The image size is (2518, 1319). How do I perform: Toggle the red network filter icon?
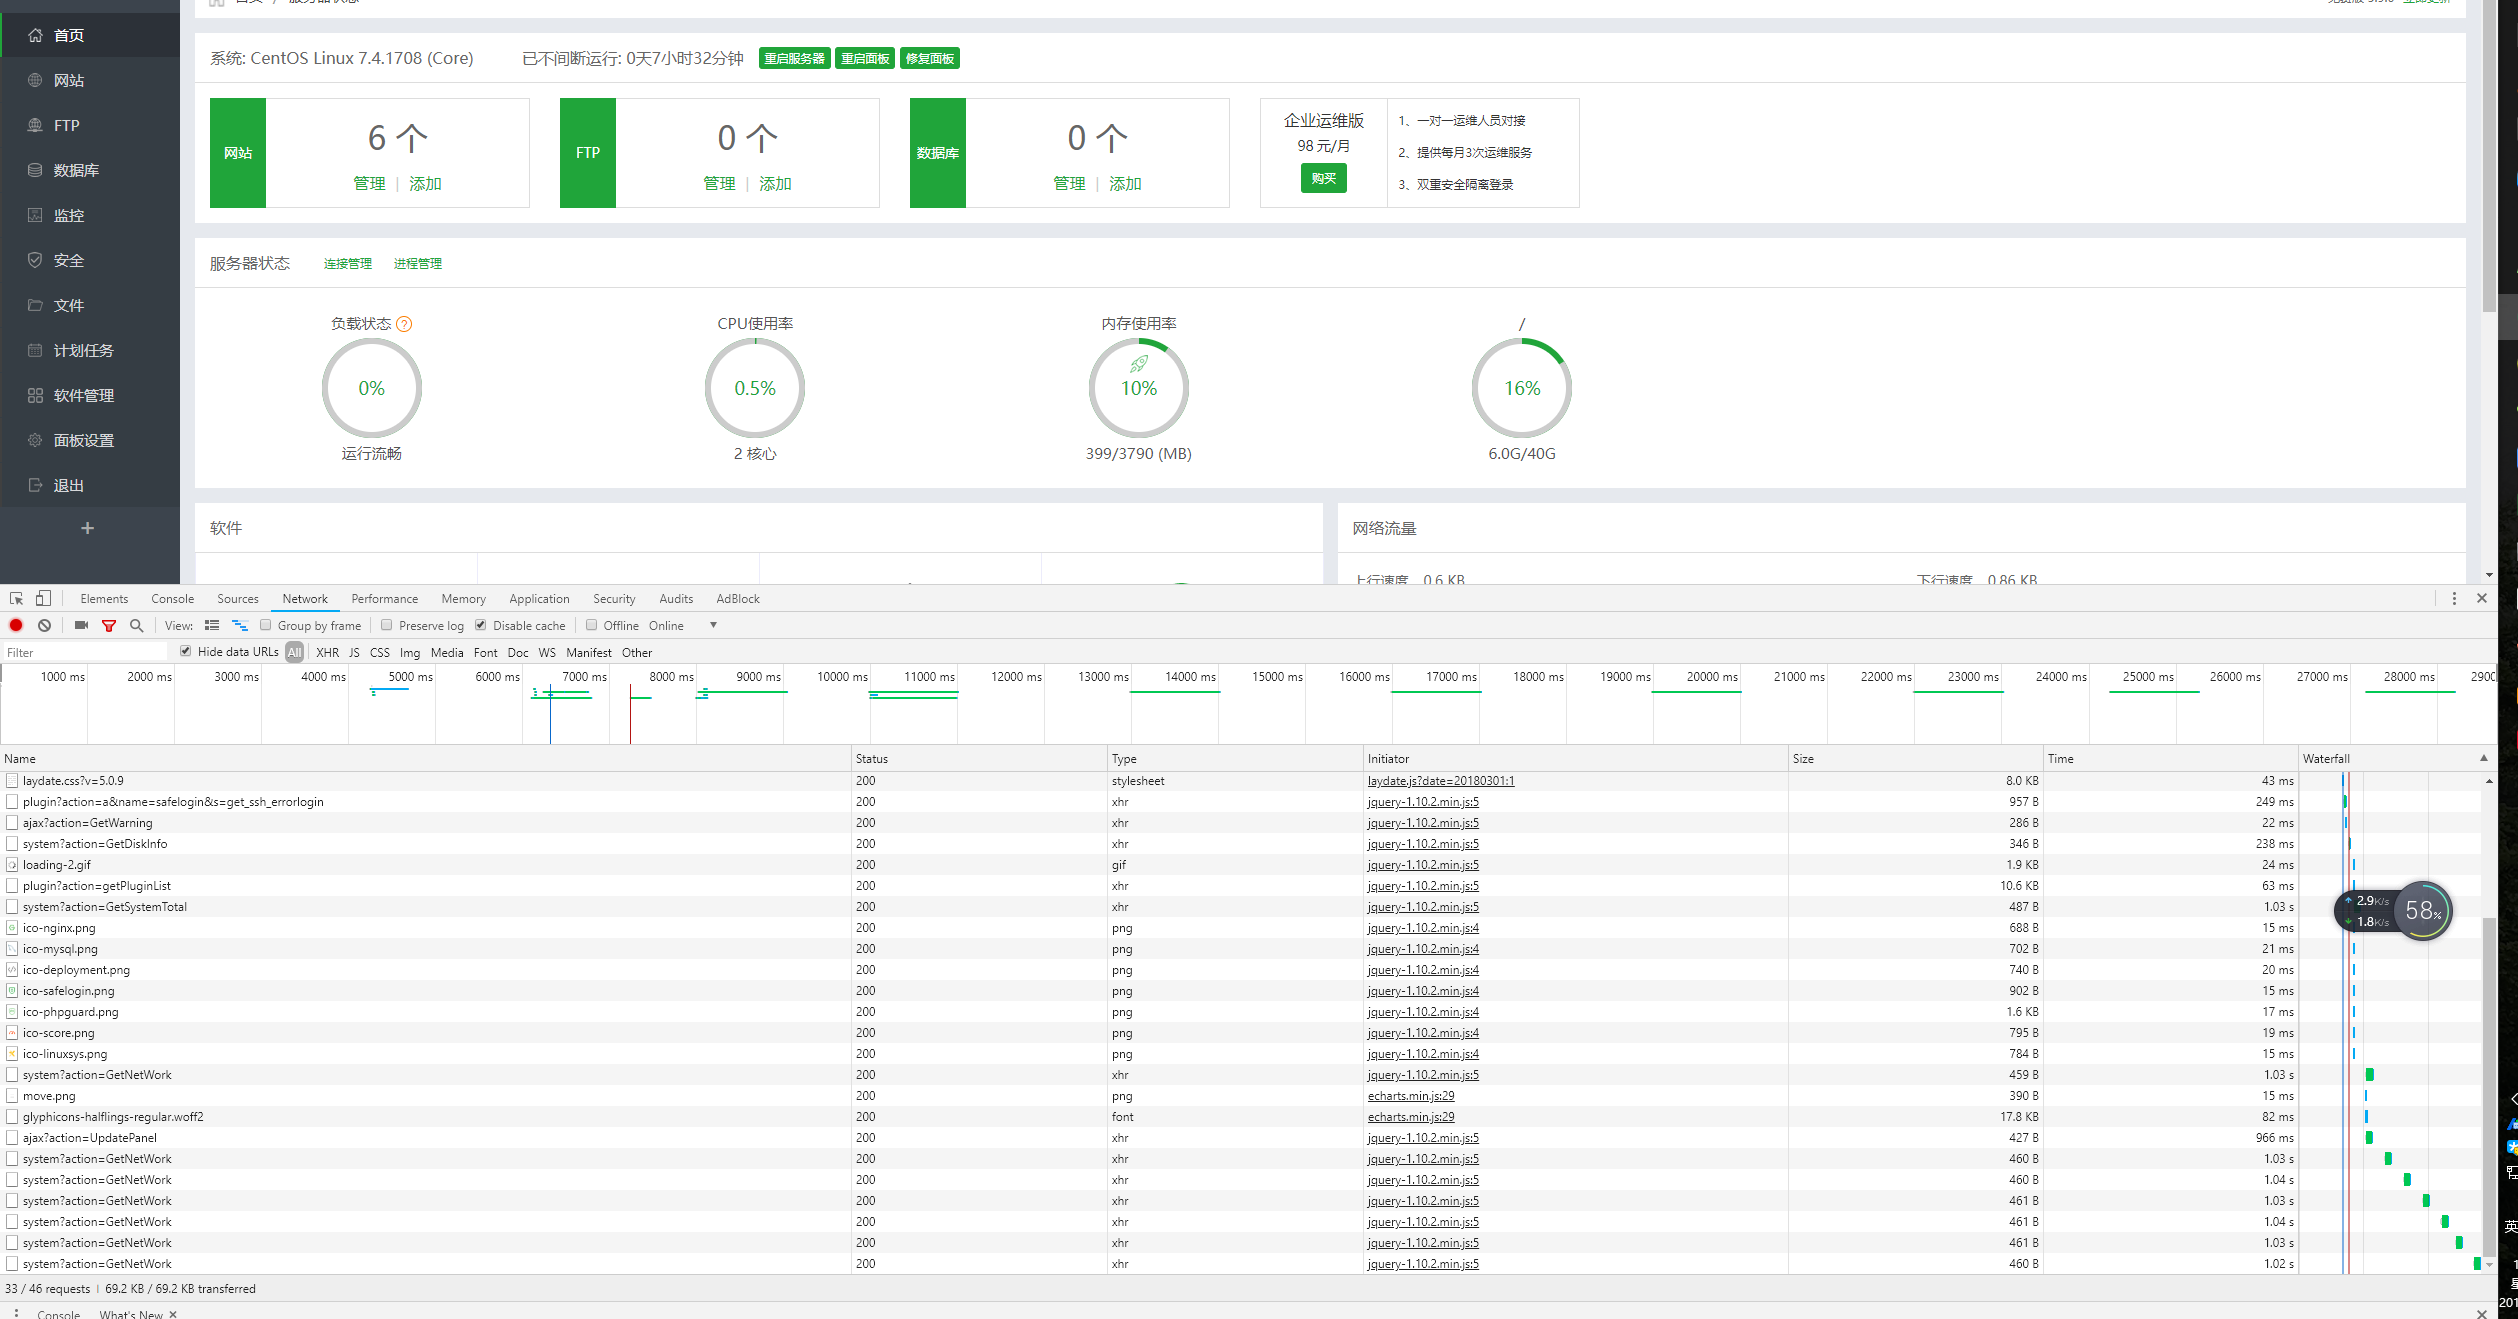tap(109, 625)
